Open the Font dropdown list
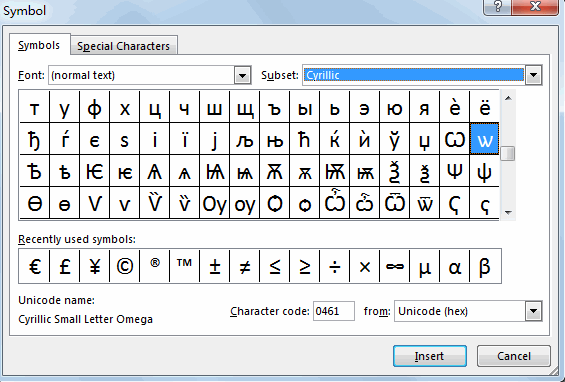 pos(243,75)
